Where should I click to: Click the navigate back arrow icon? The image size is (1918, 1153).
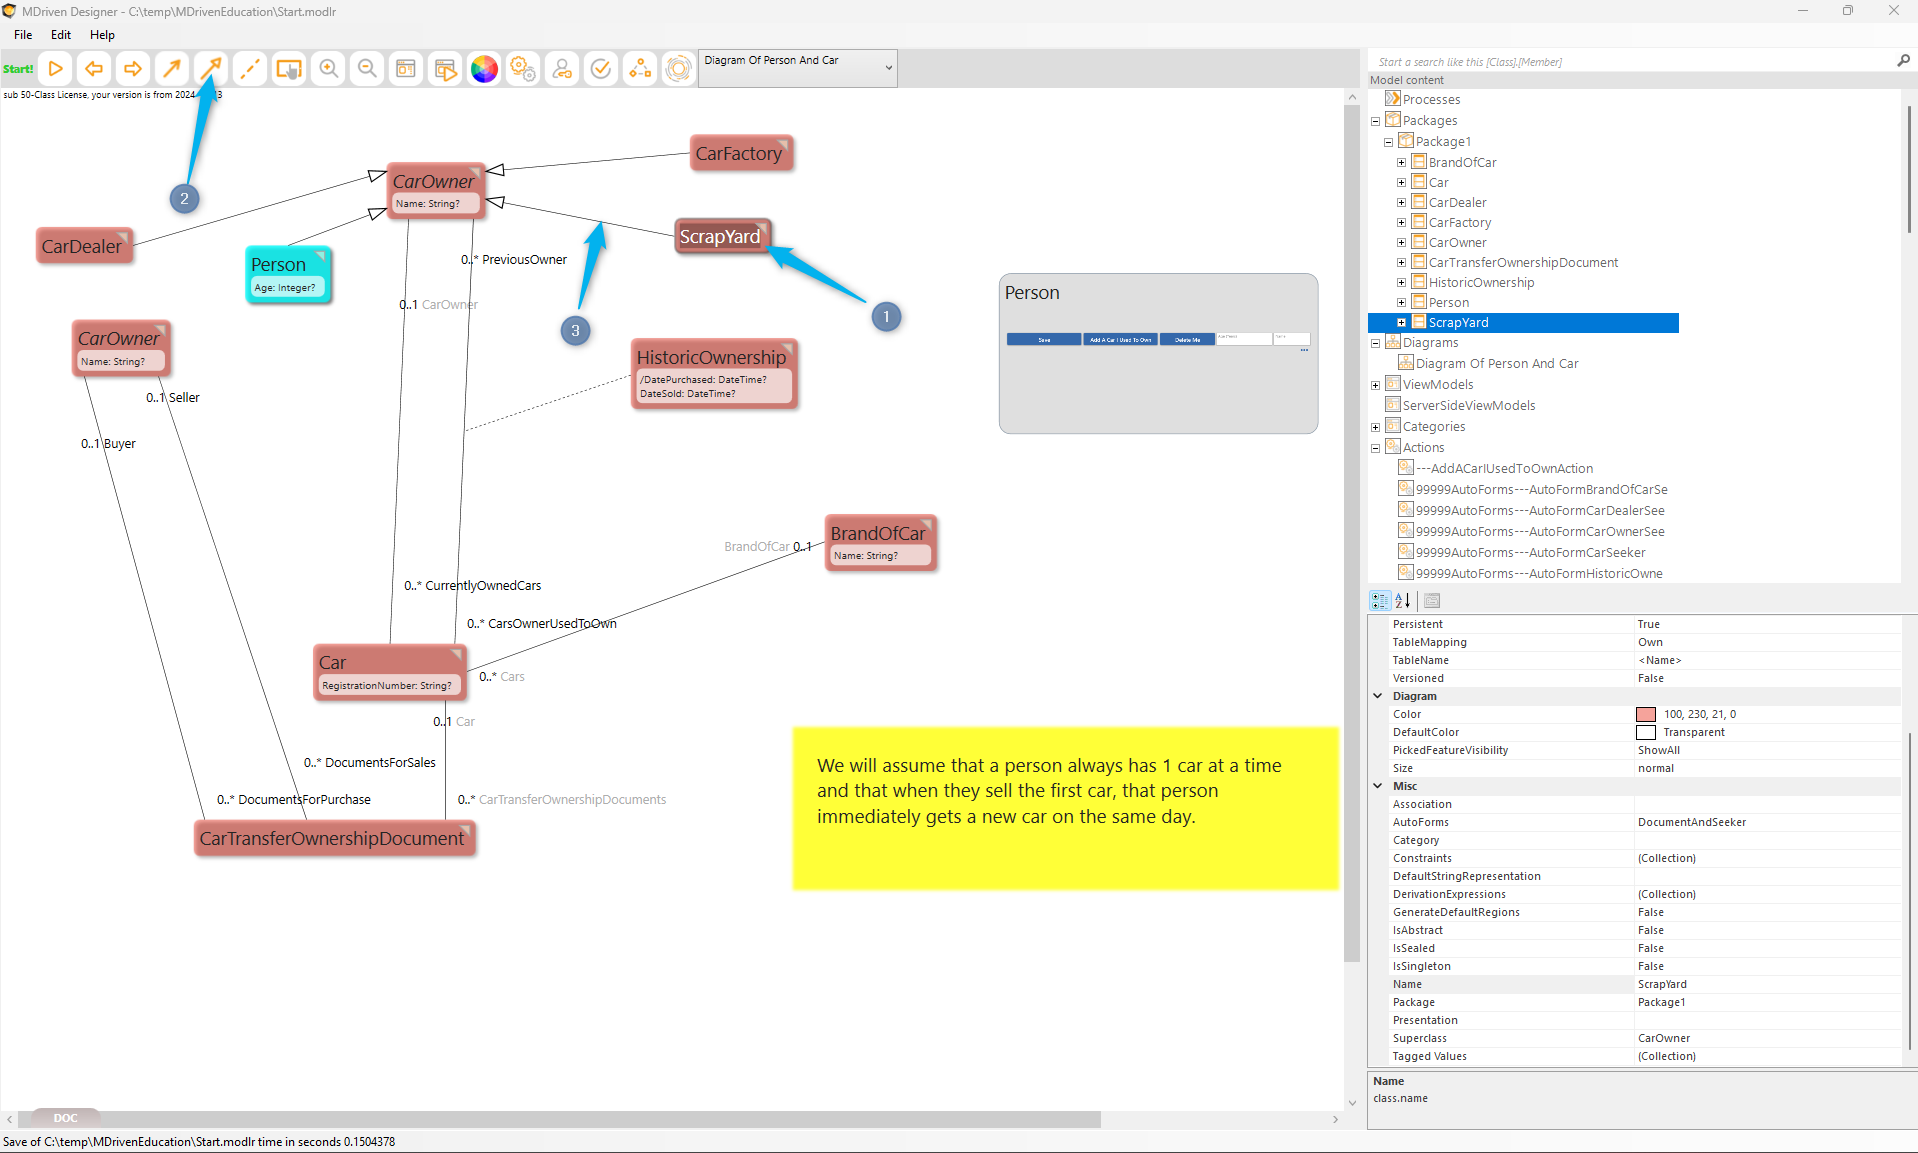[94, 69]
